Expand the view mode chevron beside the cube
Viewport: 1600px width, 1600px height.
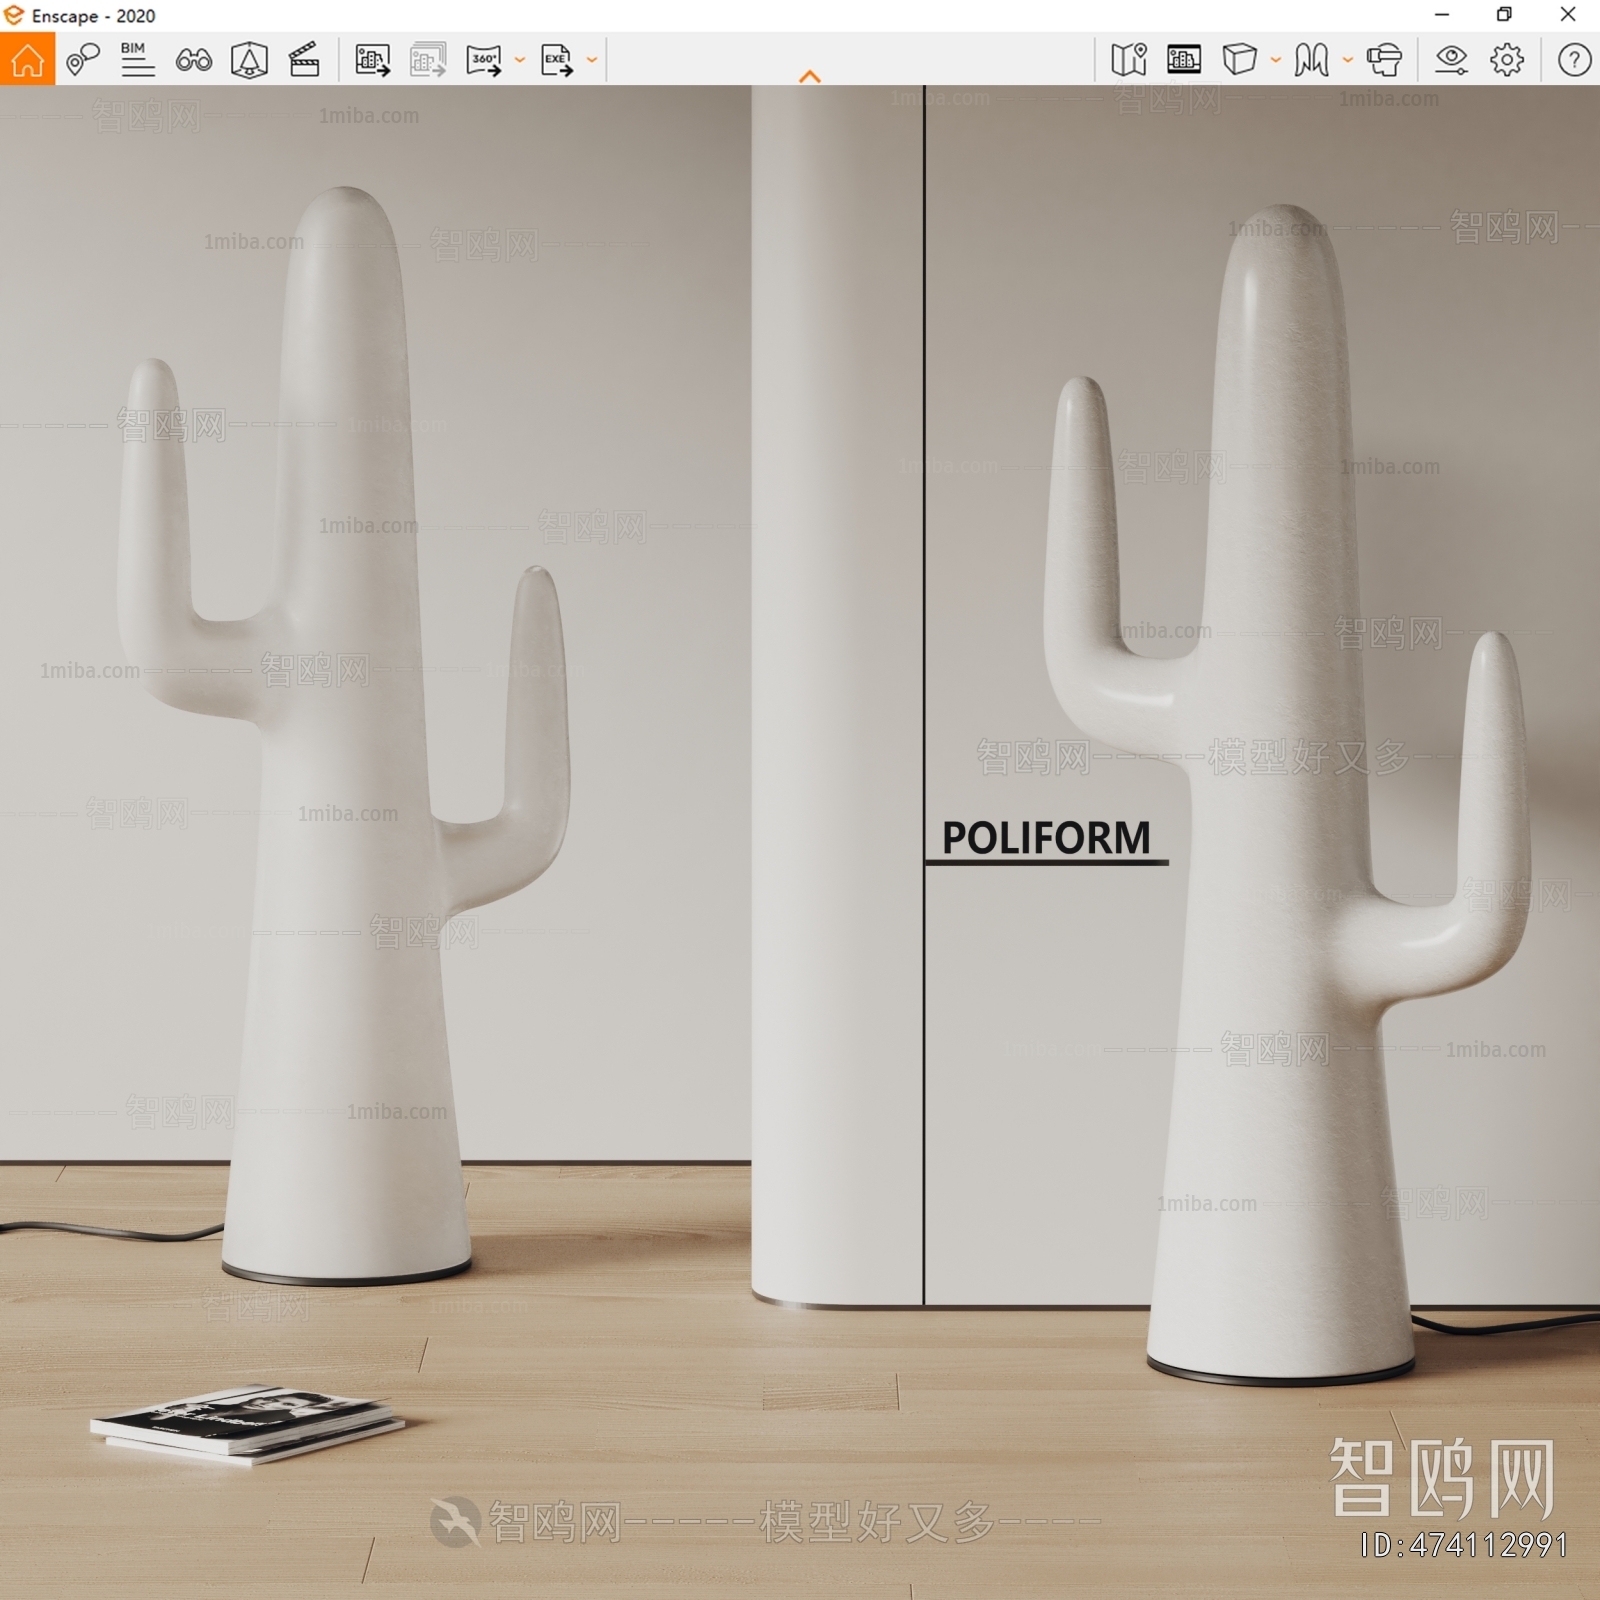coord(1275,62)
